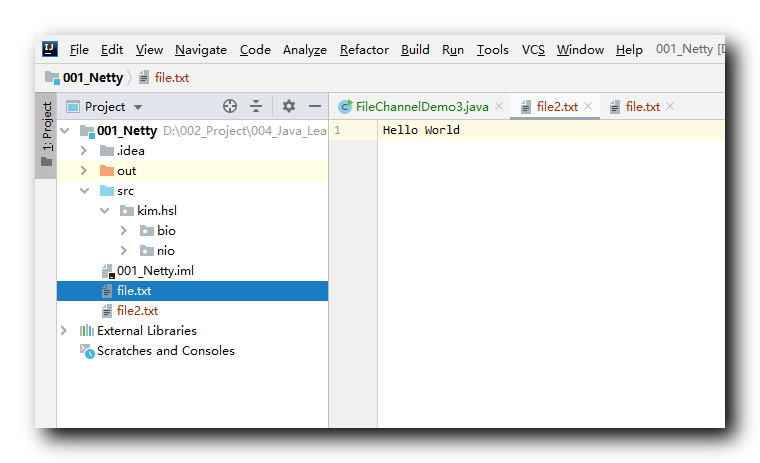Open the Navigate menu
The image size is (760, 463).
pyautogui.click(x=201, y=49)
